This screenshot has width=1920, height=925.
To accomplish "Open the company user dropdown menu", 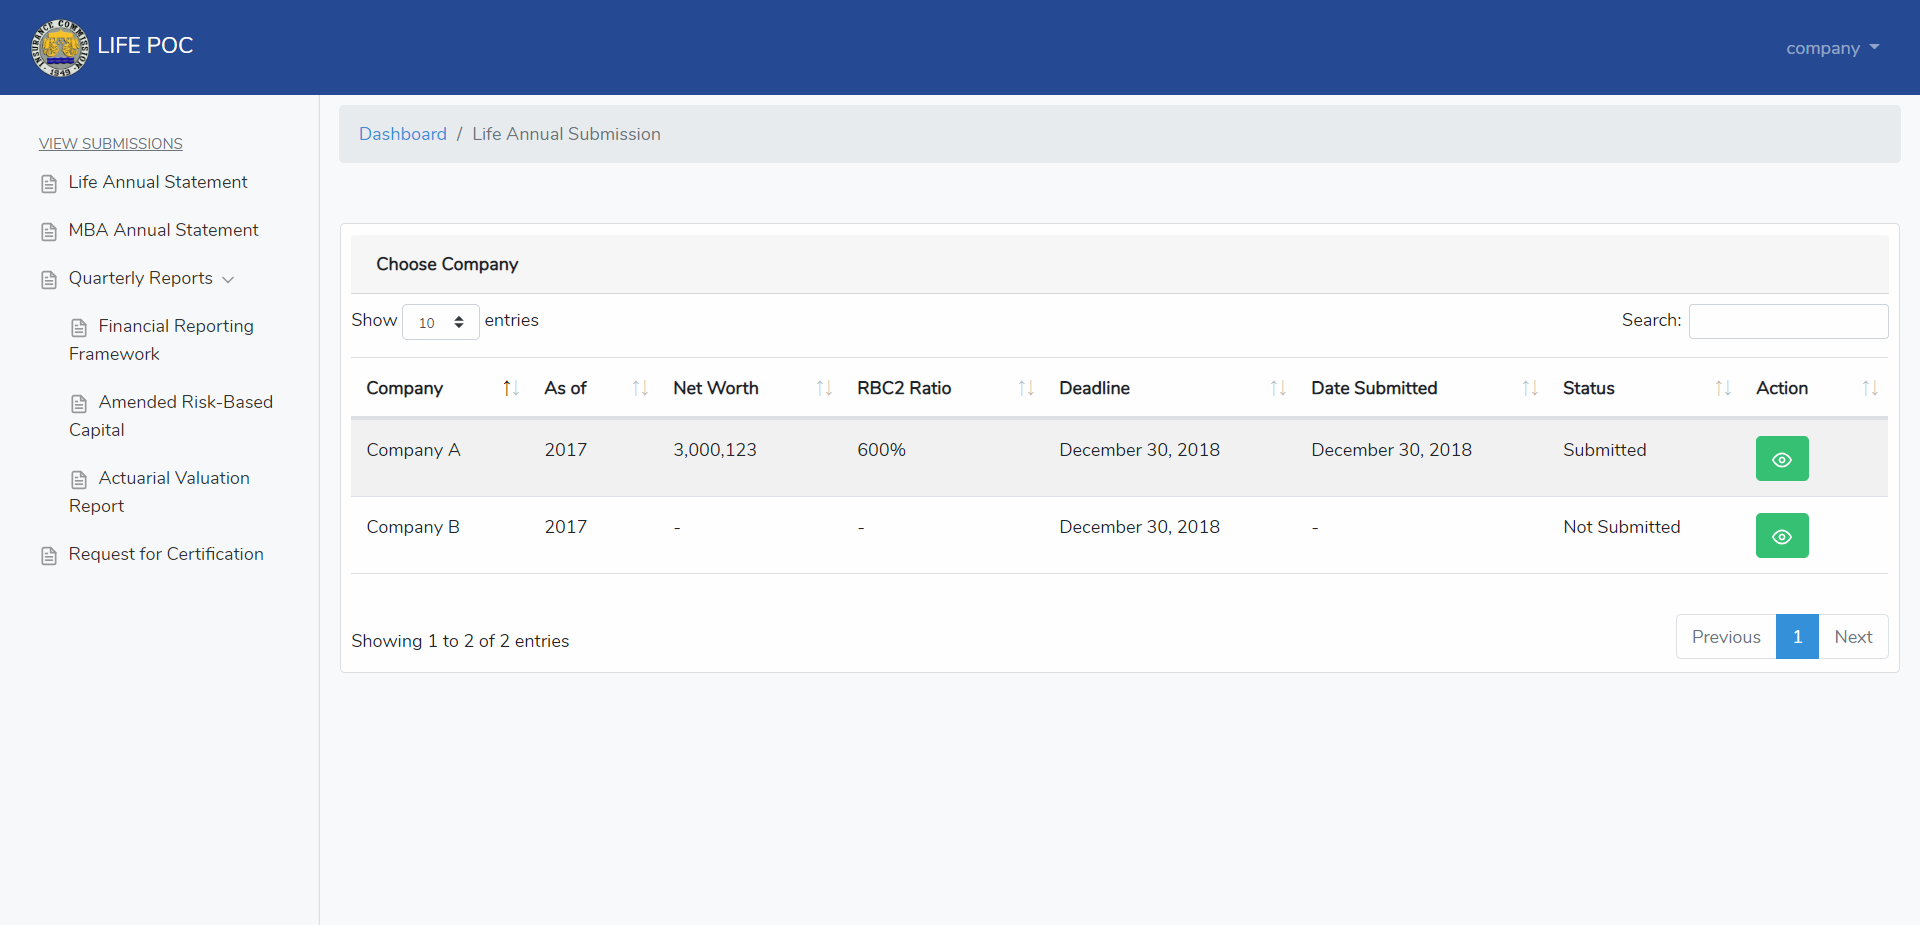I will [x=1832, y=48].
